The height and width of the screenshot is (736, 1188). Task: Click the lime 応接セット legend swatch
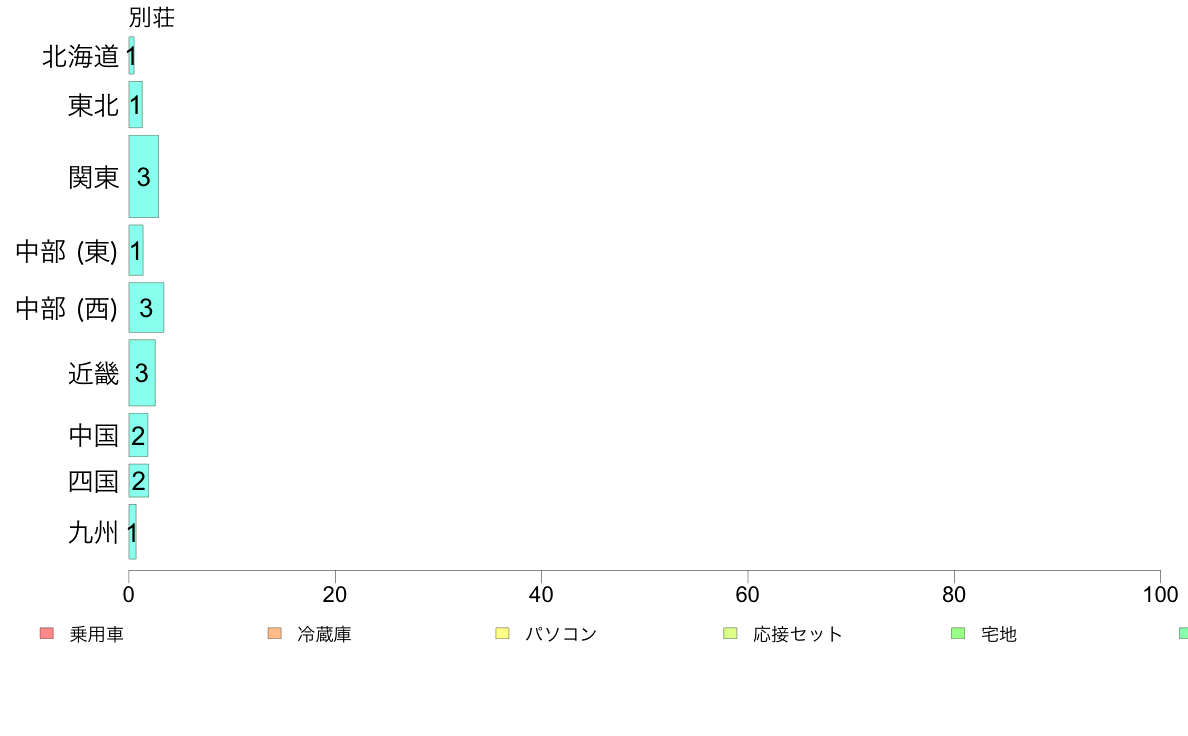[730, 633]
